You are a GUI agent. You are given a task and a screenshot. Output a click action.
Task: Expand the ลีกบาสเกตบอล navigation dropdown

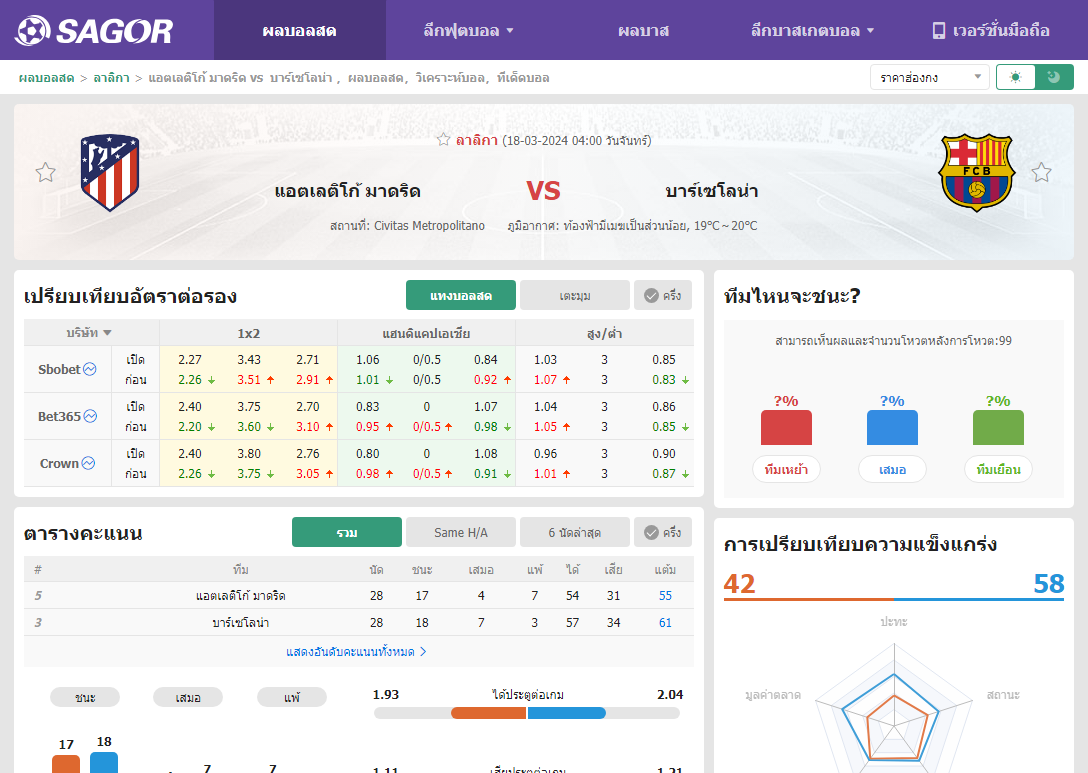[813, 31]
